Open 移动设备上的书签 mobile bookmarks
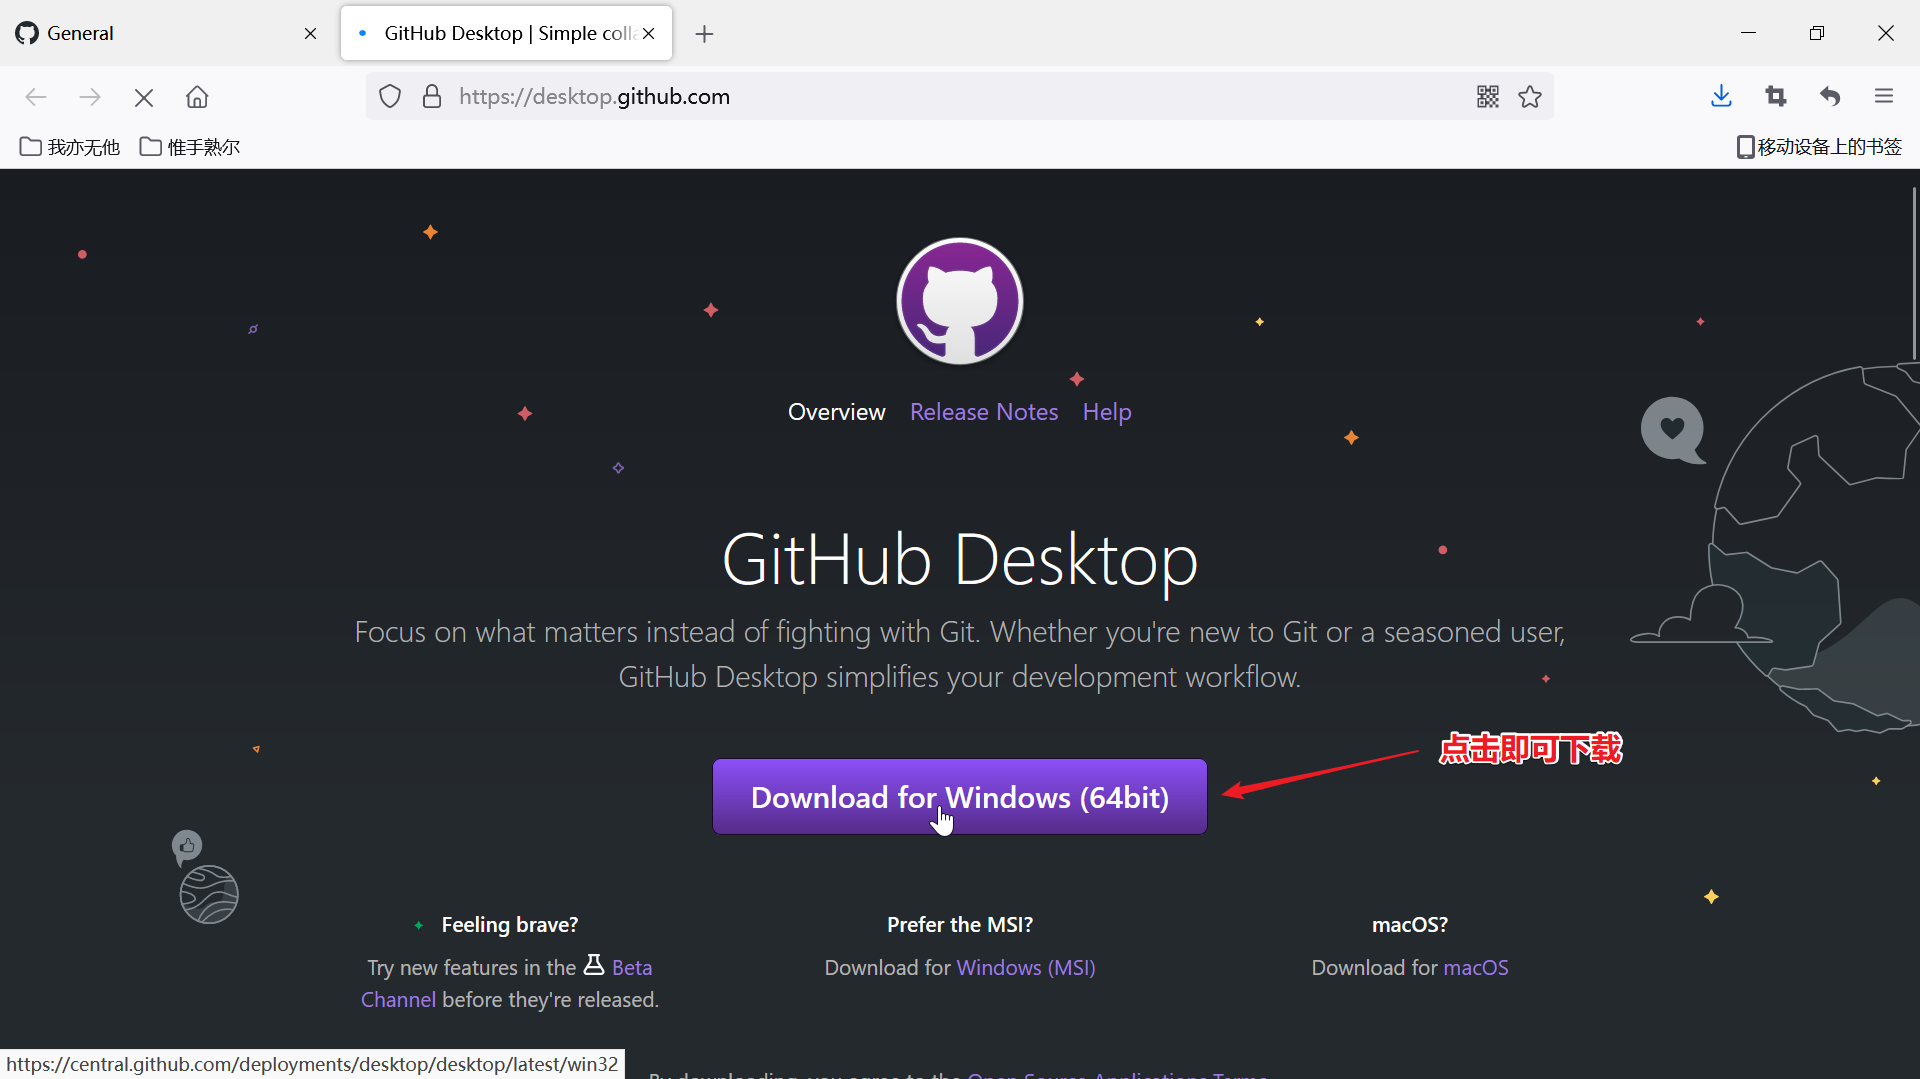This screenshot has width=1920, height=1079. tap(1819, 147)
